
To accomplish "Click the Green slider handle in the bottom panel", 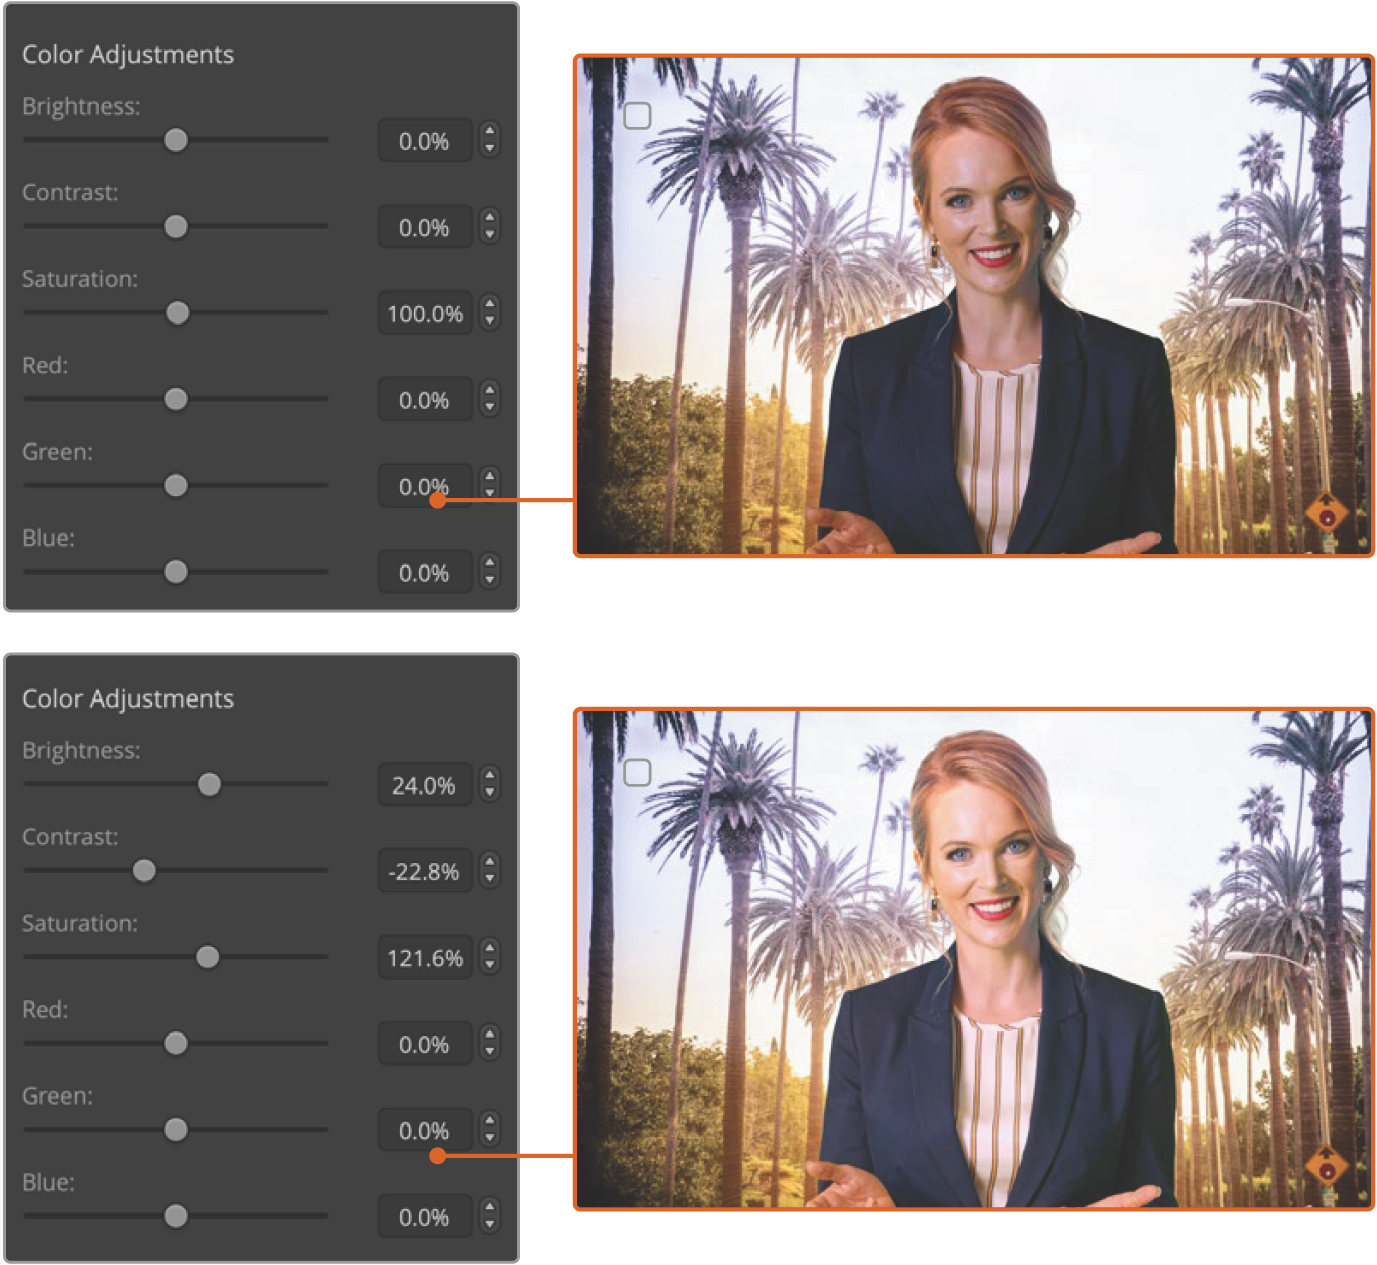I will tap(176, 1130).
